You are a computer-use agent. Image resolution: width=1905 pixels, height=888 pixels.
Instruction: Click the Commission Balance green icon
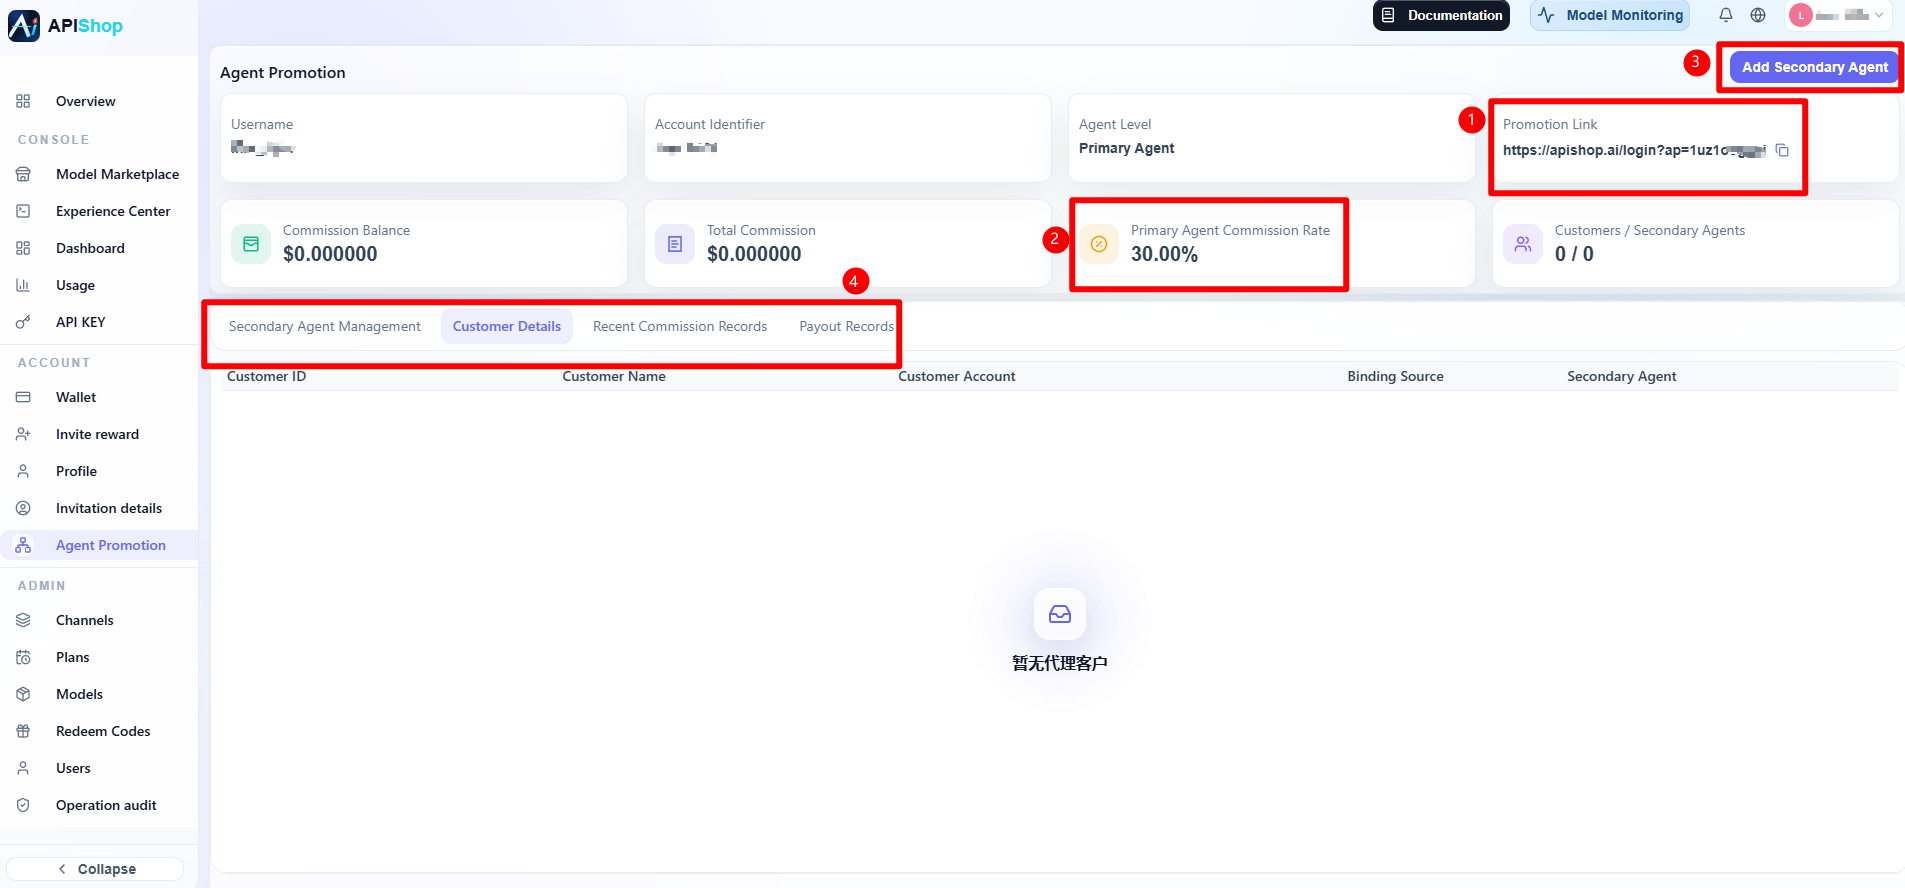coord(251,244)
